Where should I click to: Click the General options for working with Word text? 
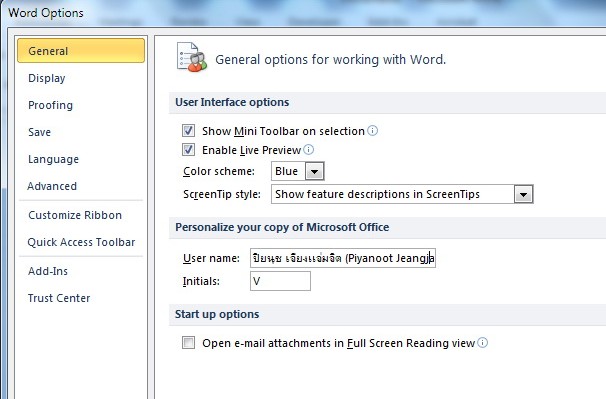(330, 60)
